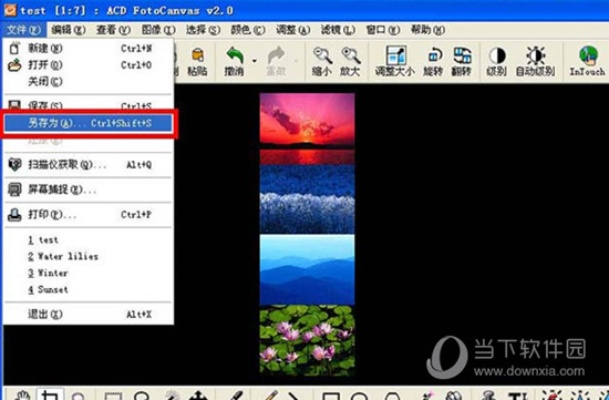Click the sunset picture on the canvas
This screenshot has height=400, width=609.
(307, 128)
